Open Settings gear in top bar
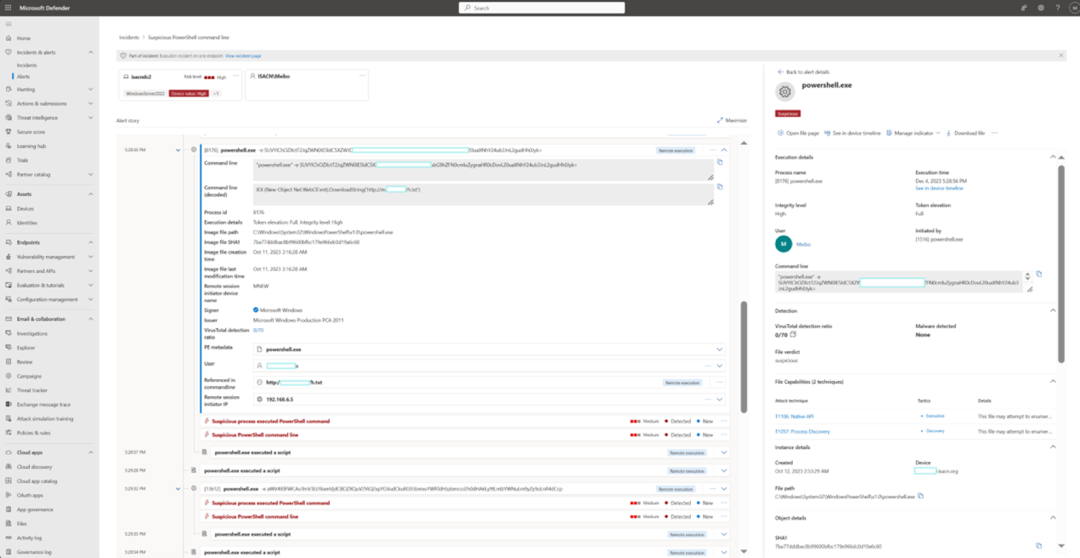The height and width of the screenshot is (558, 1080). pos(1041,7)
